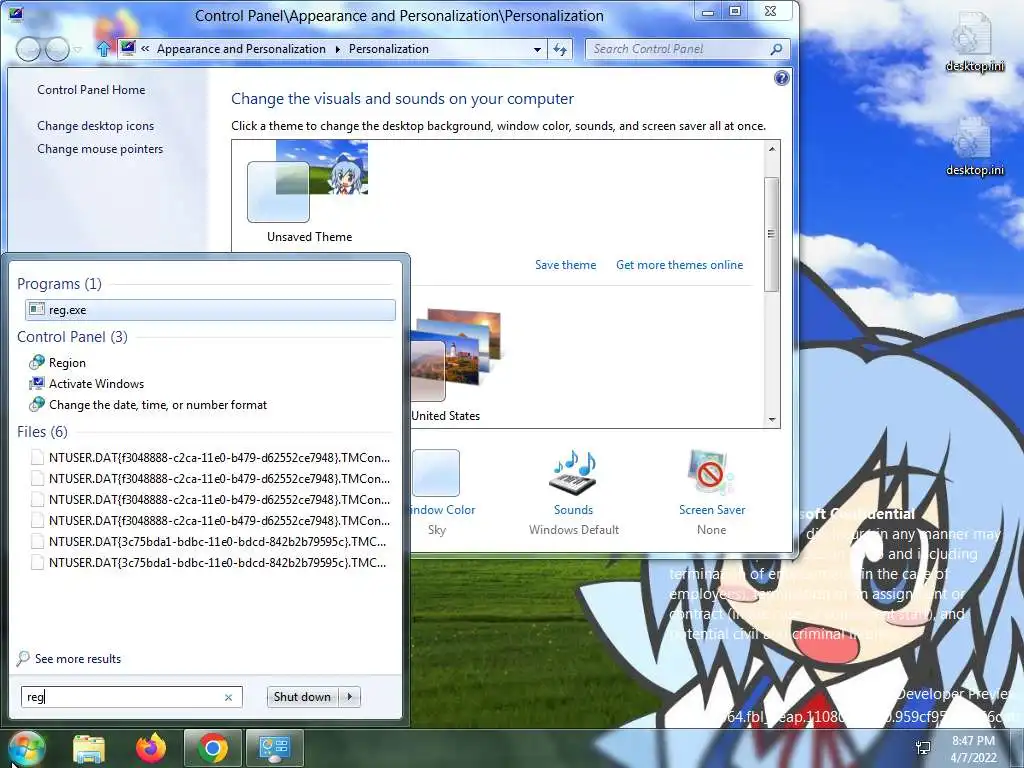Clear the Start menu search text
This screenshot has width=1024, height=768.
[228, 697]
